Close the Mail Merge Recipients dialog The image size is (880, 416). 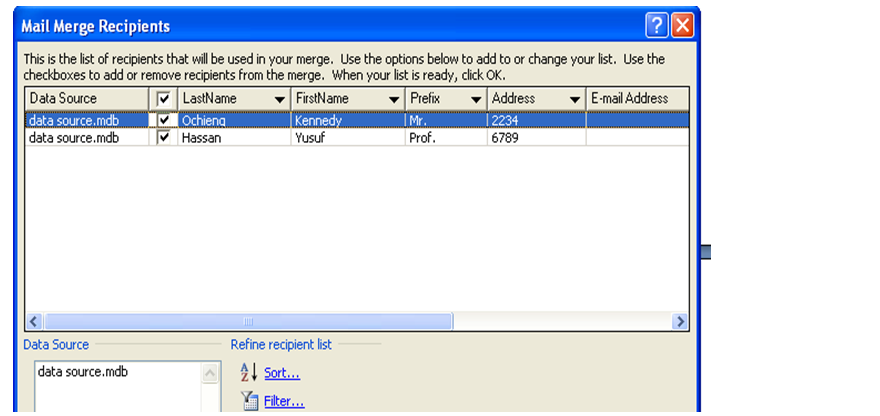point(682,26)
